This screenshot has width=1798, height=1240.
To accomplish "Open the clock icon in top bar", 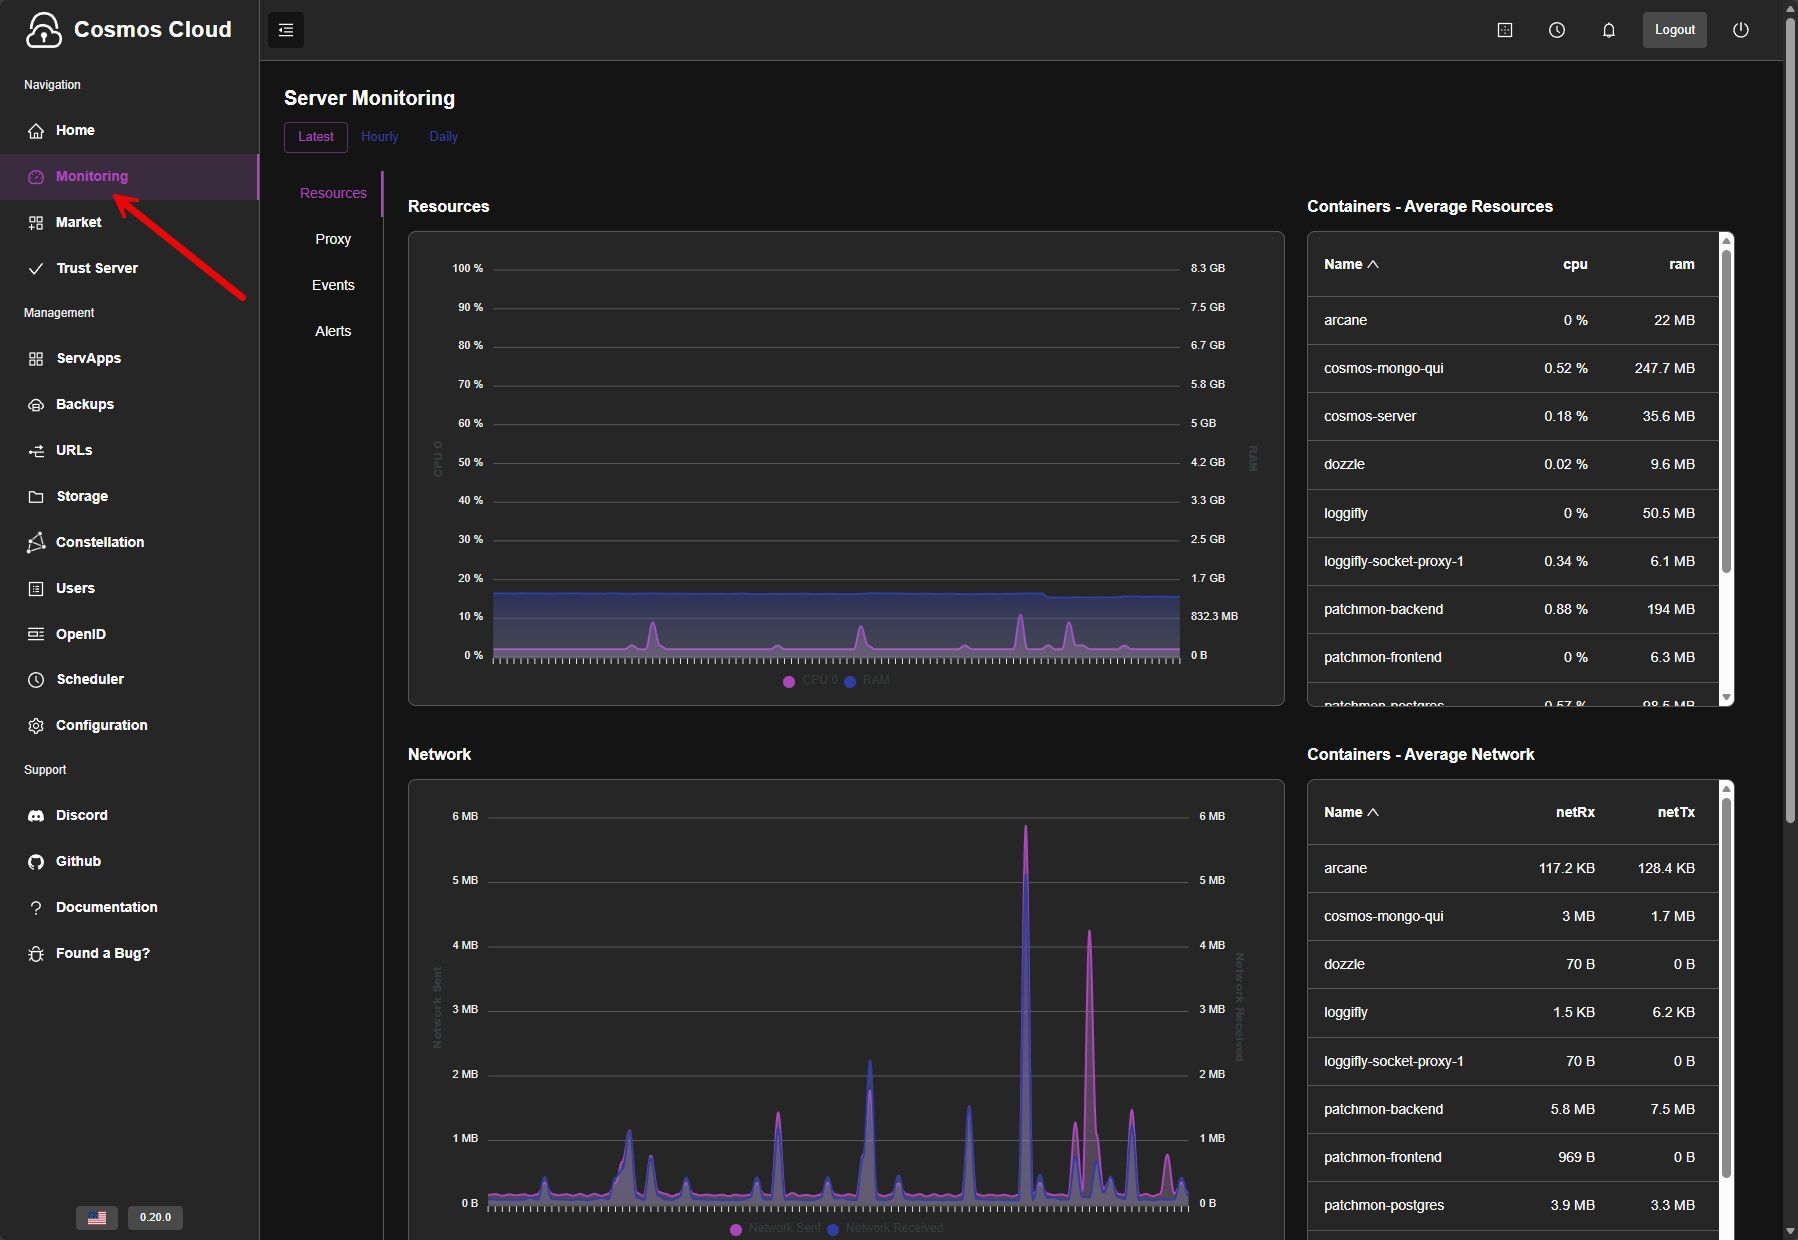I will [x=1557, y=30].
